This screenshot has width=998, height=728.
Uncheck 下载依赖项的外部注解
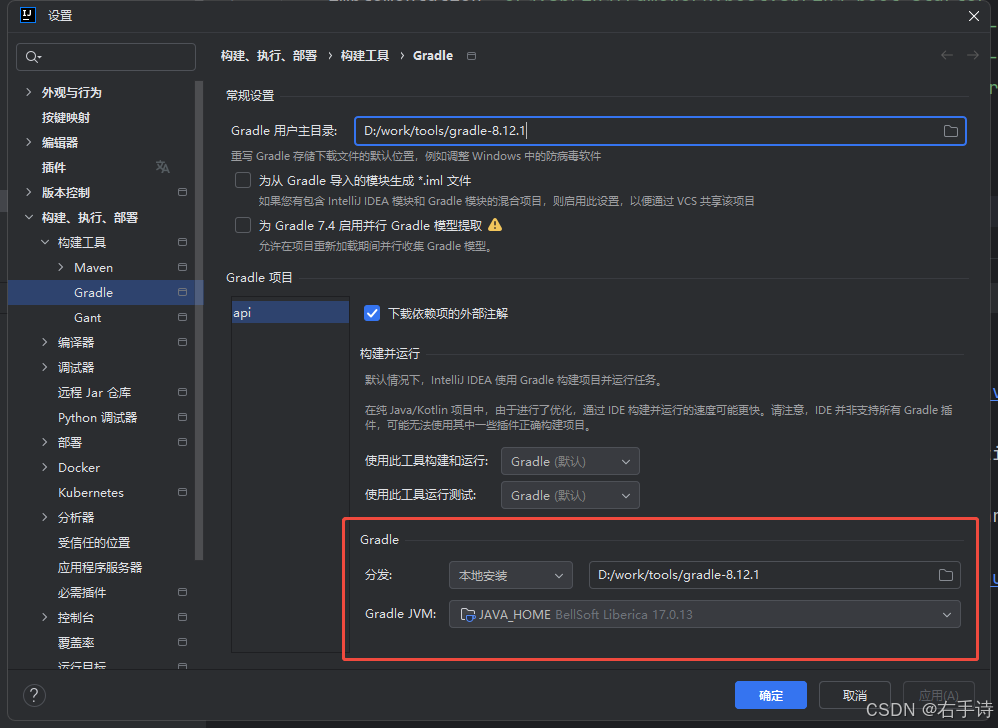(372, 313)
